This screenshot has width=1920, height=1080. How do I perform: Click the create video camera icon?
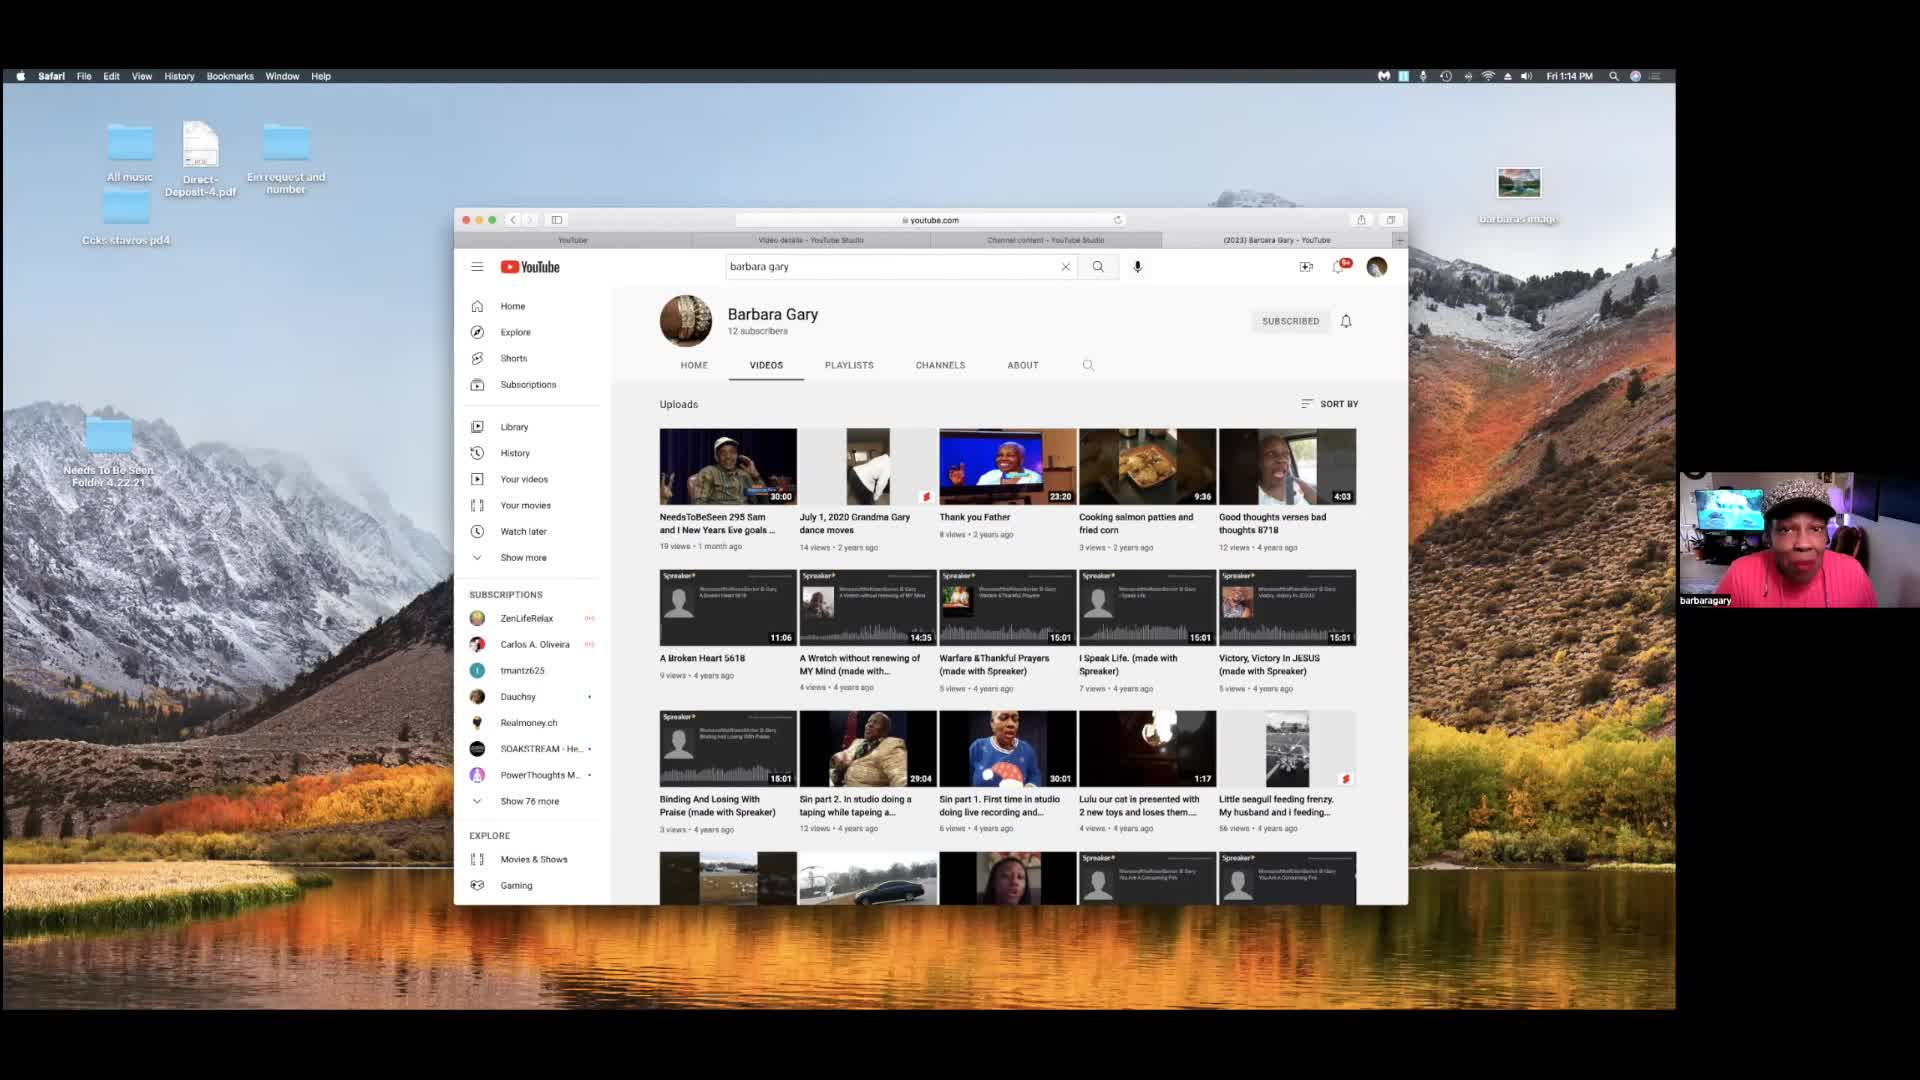pyautogui.click(x=1306, y=267)
